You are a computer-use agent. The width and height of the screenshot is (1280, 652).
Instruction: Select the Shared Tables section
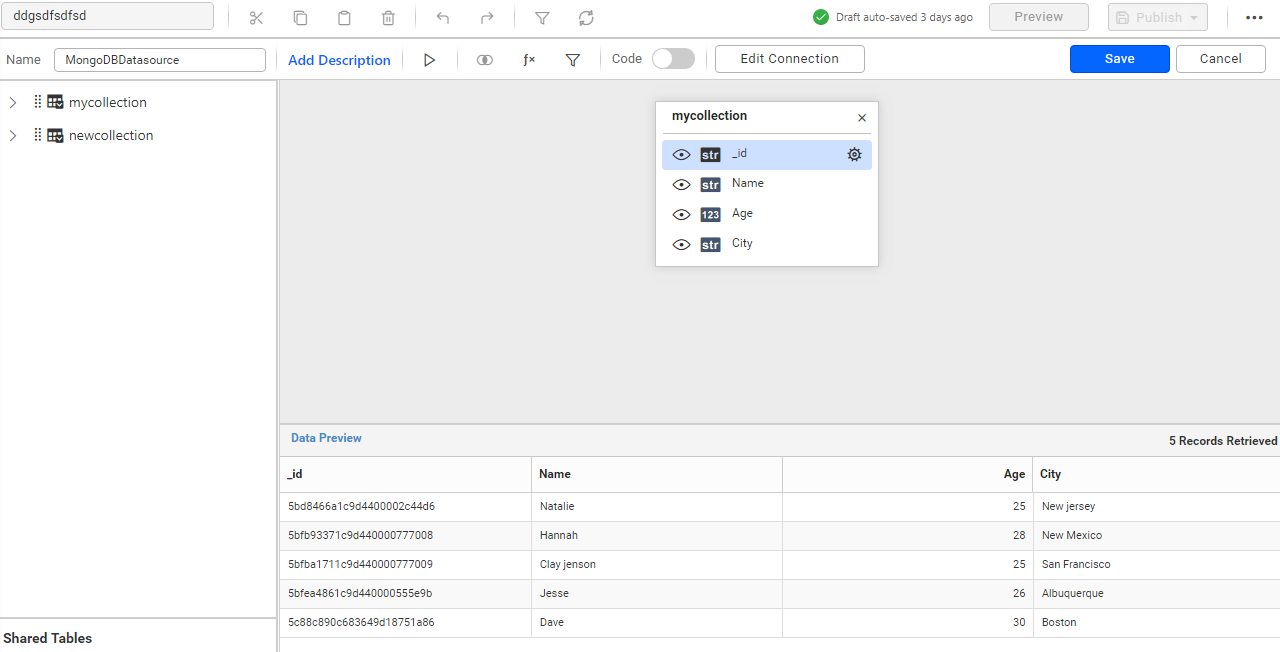point(47,638)
